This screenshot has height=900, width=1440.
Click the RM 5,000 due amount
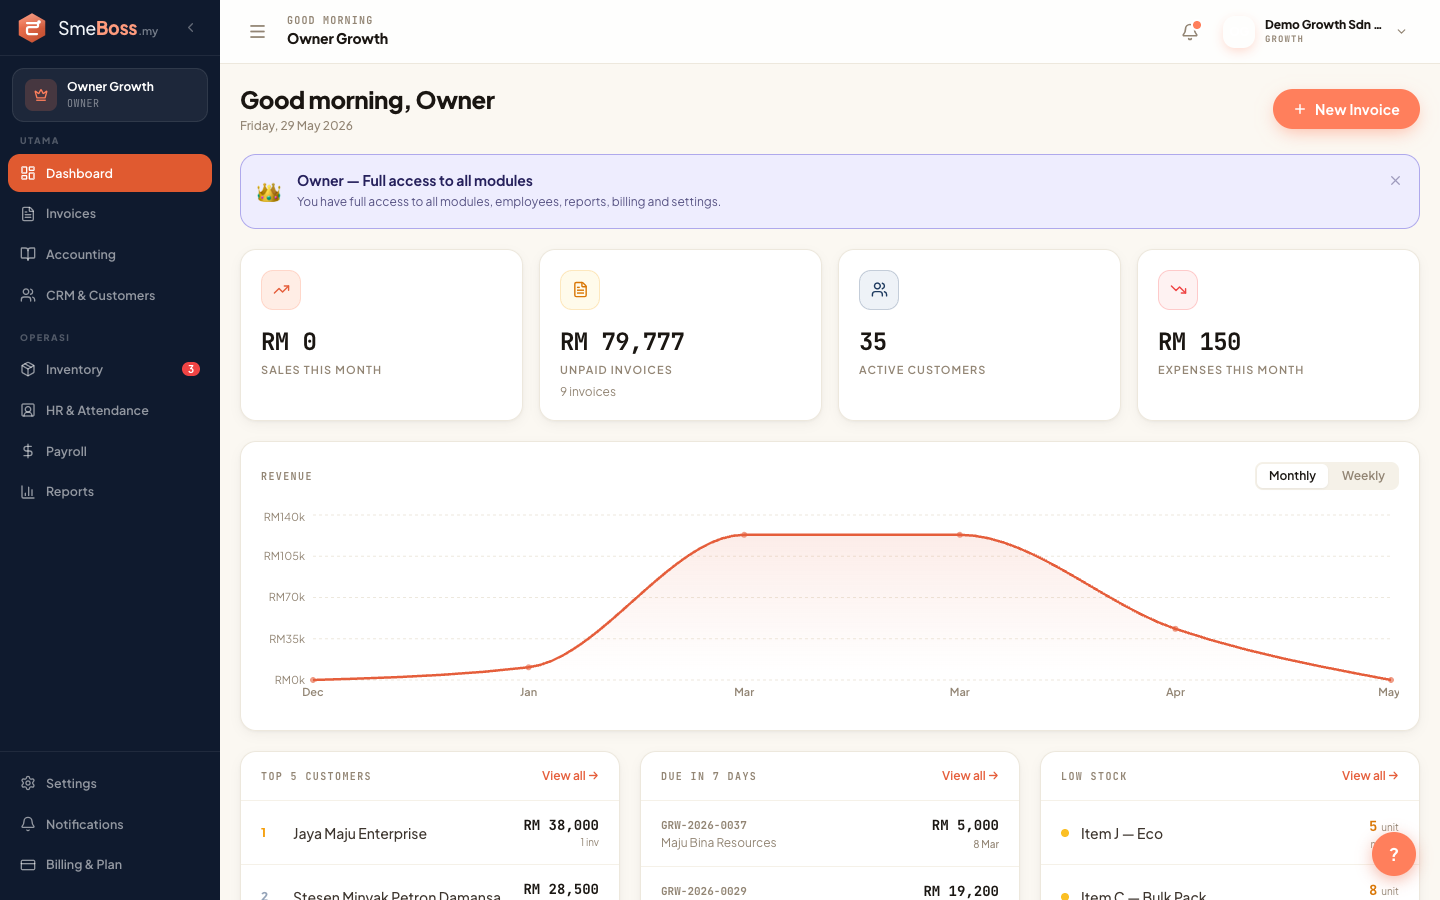pos(965,825)
